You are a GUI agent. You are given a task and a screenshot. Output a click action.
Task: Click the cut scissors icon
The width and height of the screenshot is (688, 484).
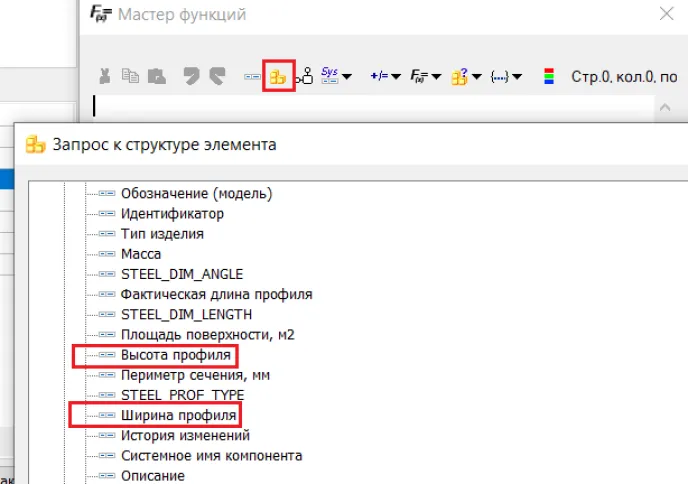pyautogui.click(x=104, y=76)
